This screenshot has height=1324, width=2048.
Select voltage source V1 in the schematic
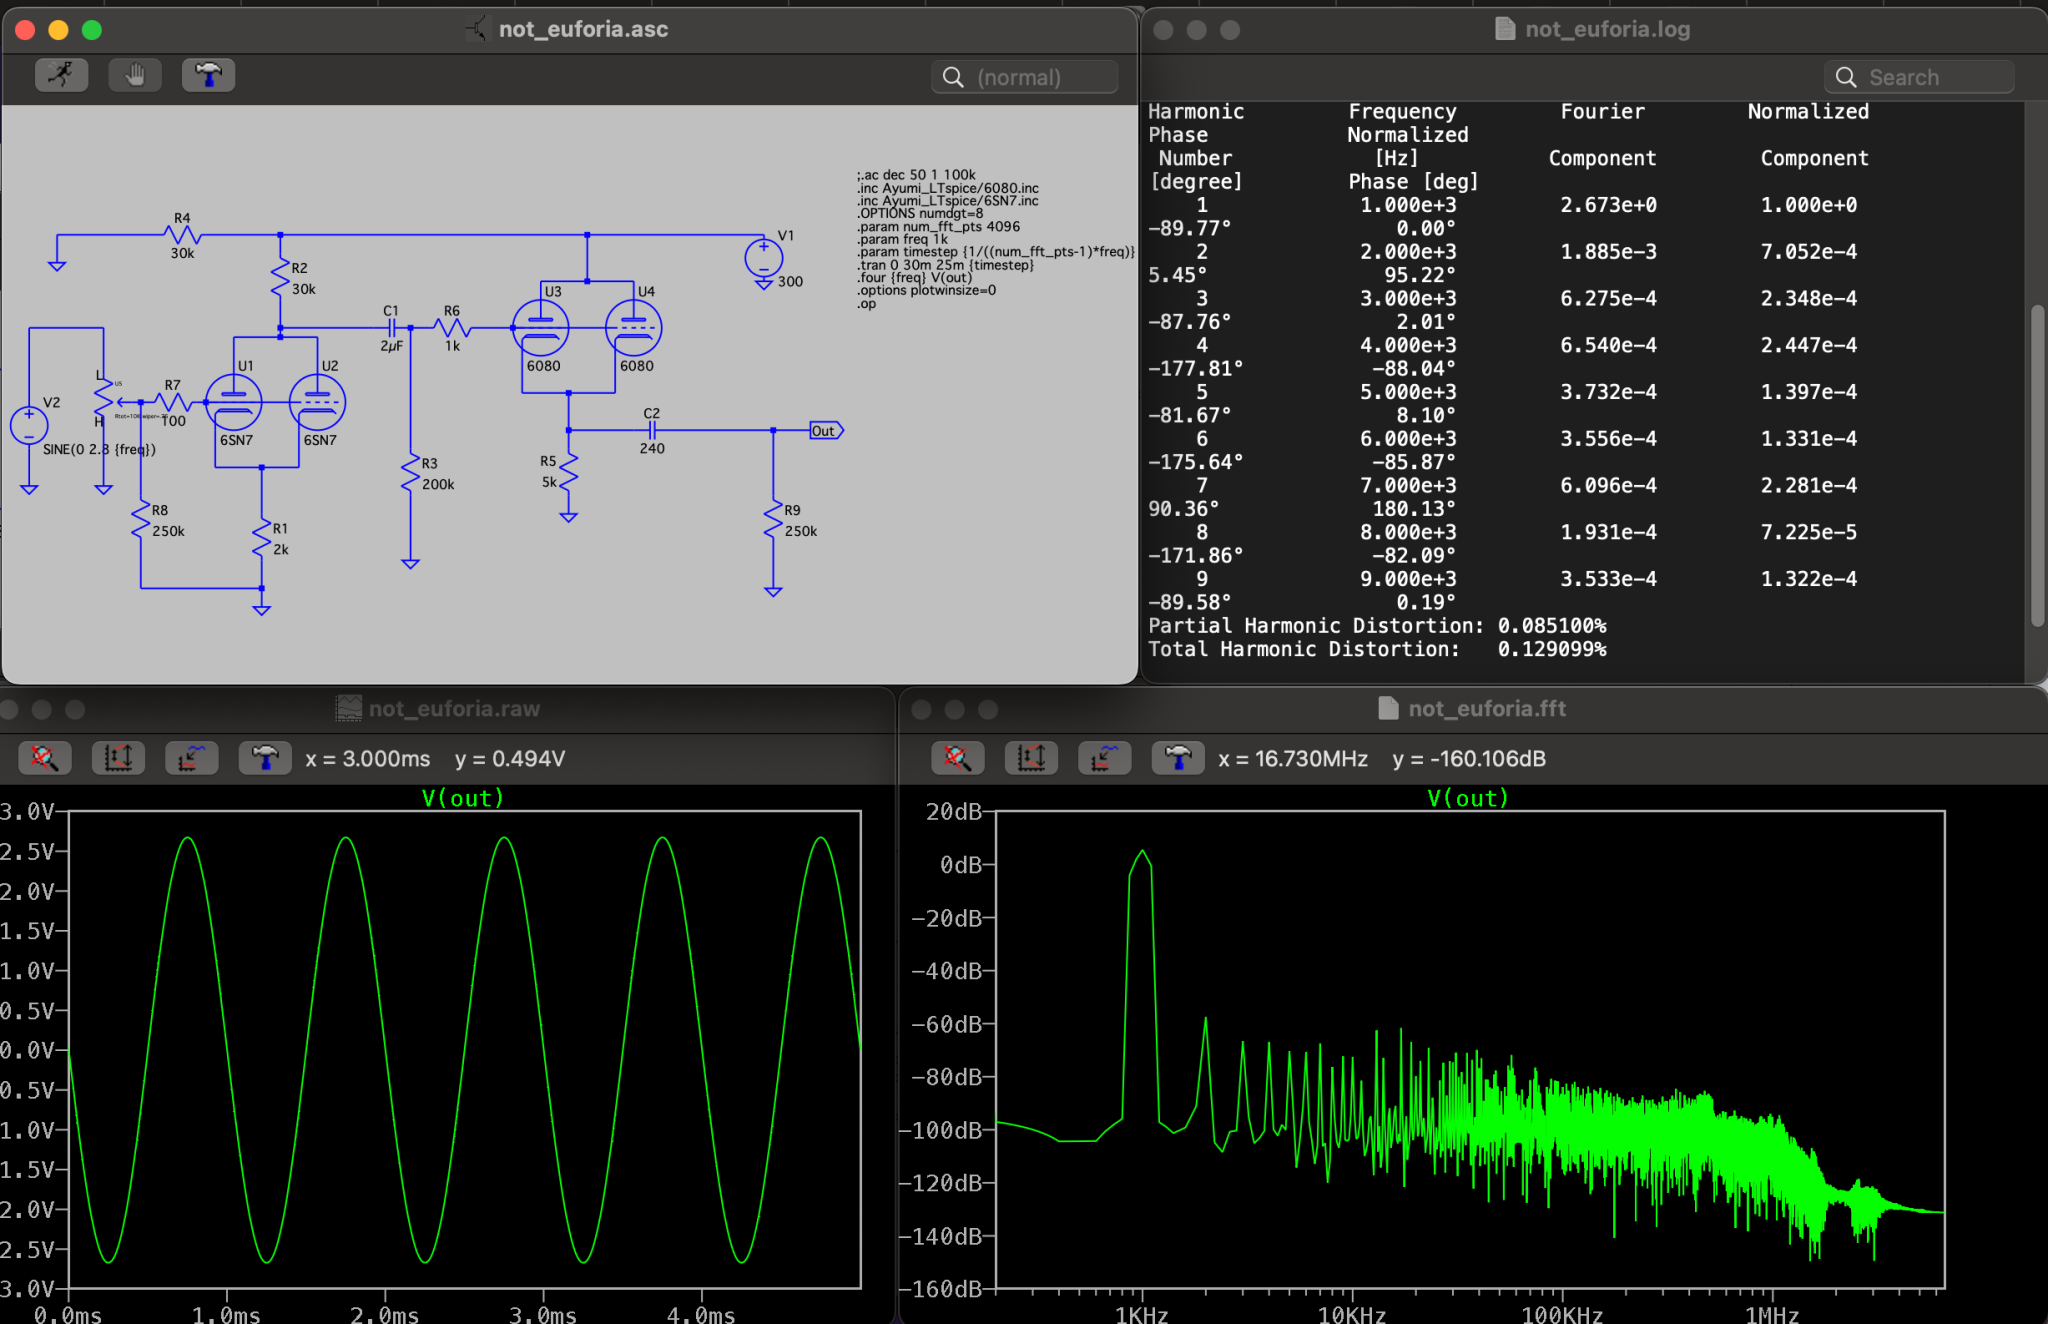[x=764, y=258]
